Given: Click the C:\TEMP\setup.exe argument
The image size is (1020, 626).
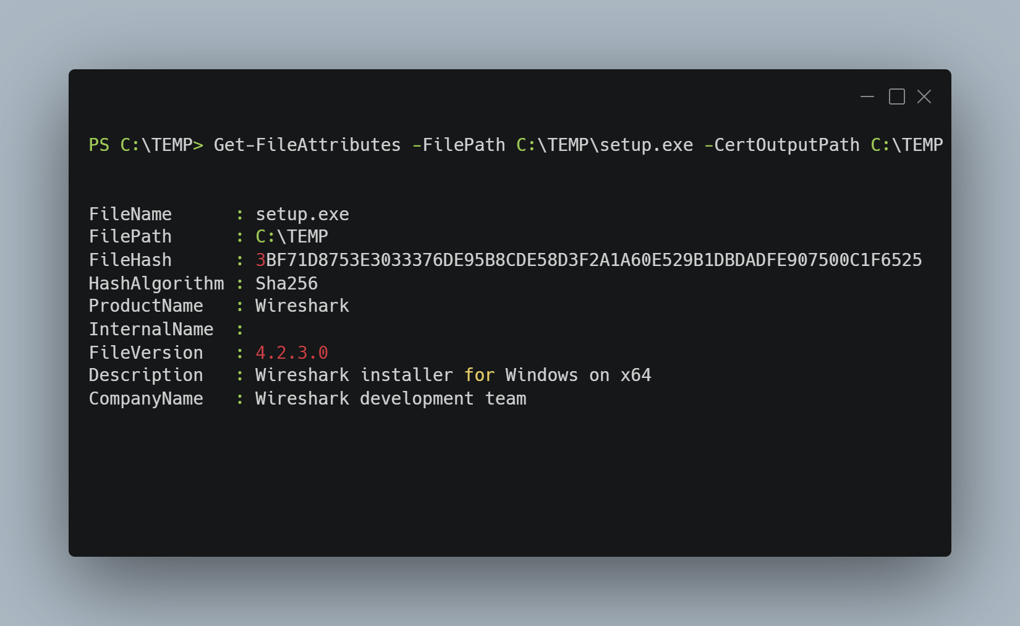Looking at the screenshot, I should click(604, 145).
